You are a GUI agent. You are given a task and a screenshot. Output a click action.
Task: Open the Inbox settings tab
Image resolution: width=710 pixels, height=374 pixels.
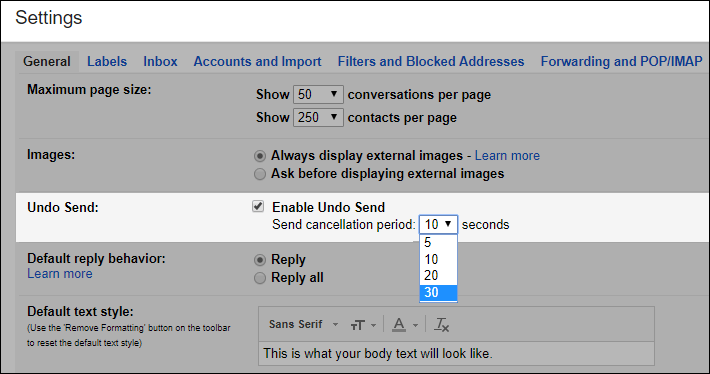click(160, 62)
